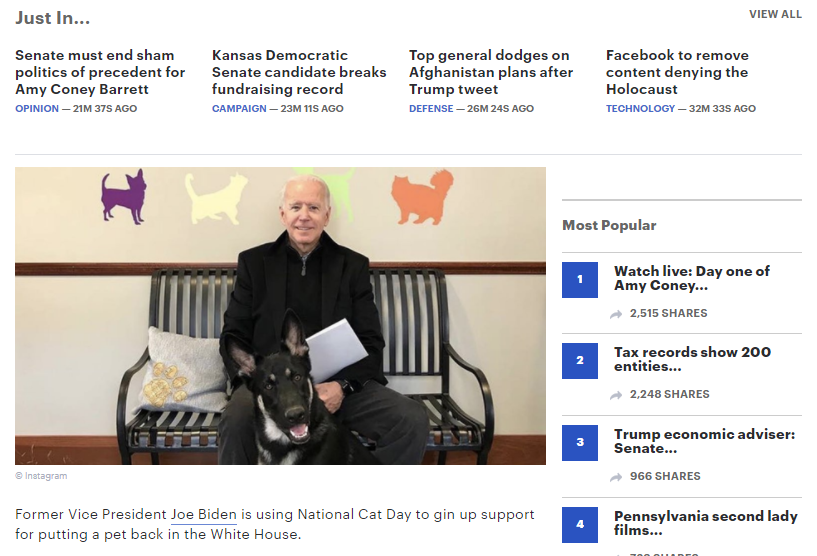This screenshot has height=556, width=817.
Task: Select the Defense category tag
Action: point(431,109)
